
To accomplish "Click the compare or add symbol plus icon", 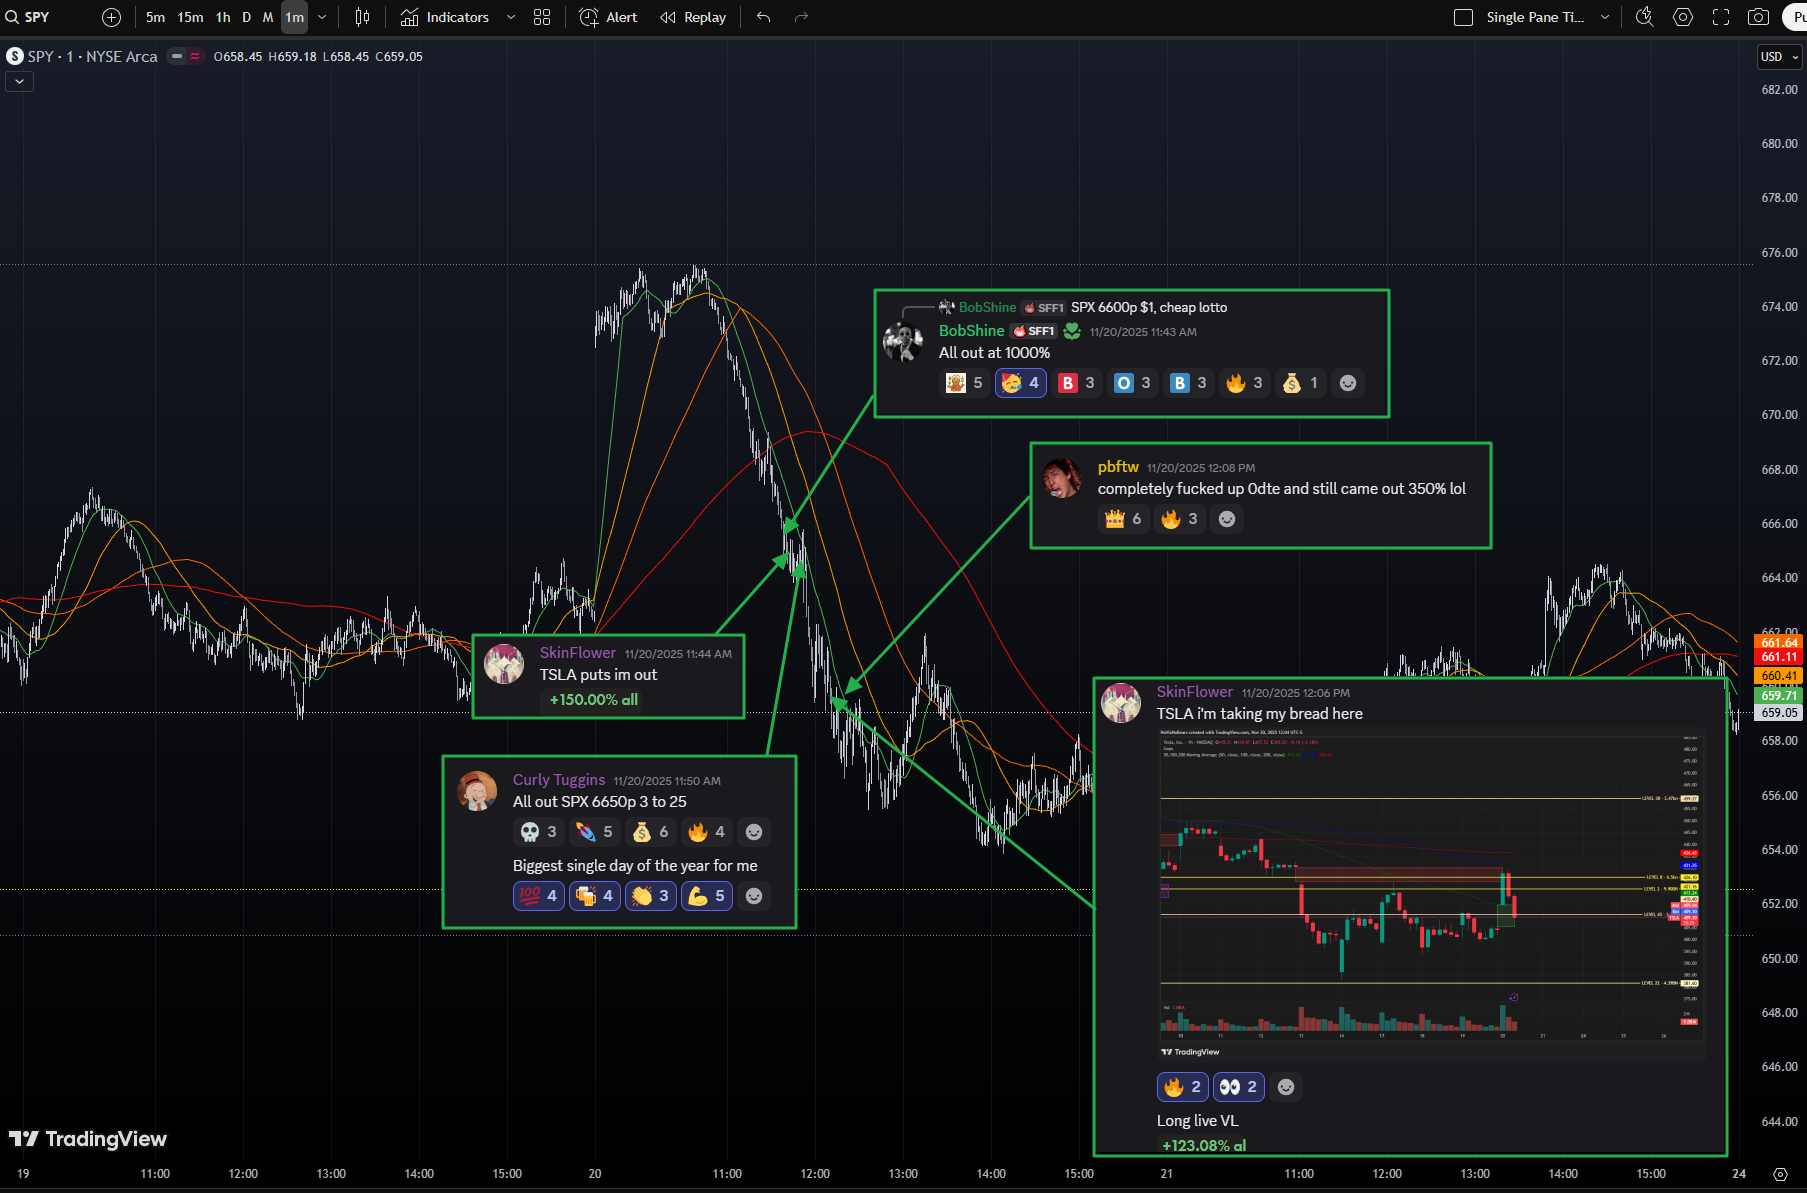I will [x=112, y=17].
